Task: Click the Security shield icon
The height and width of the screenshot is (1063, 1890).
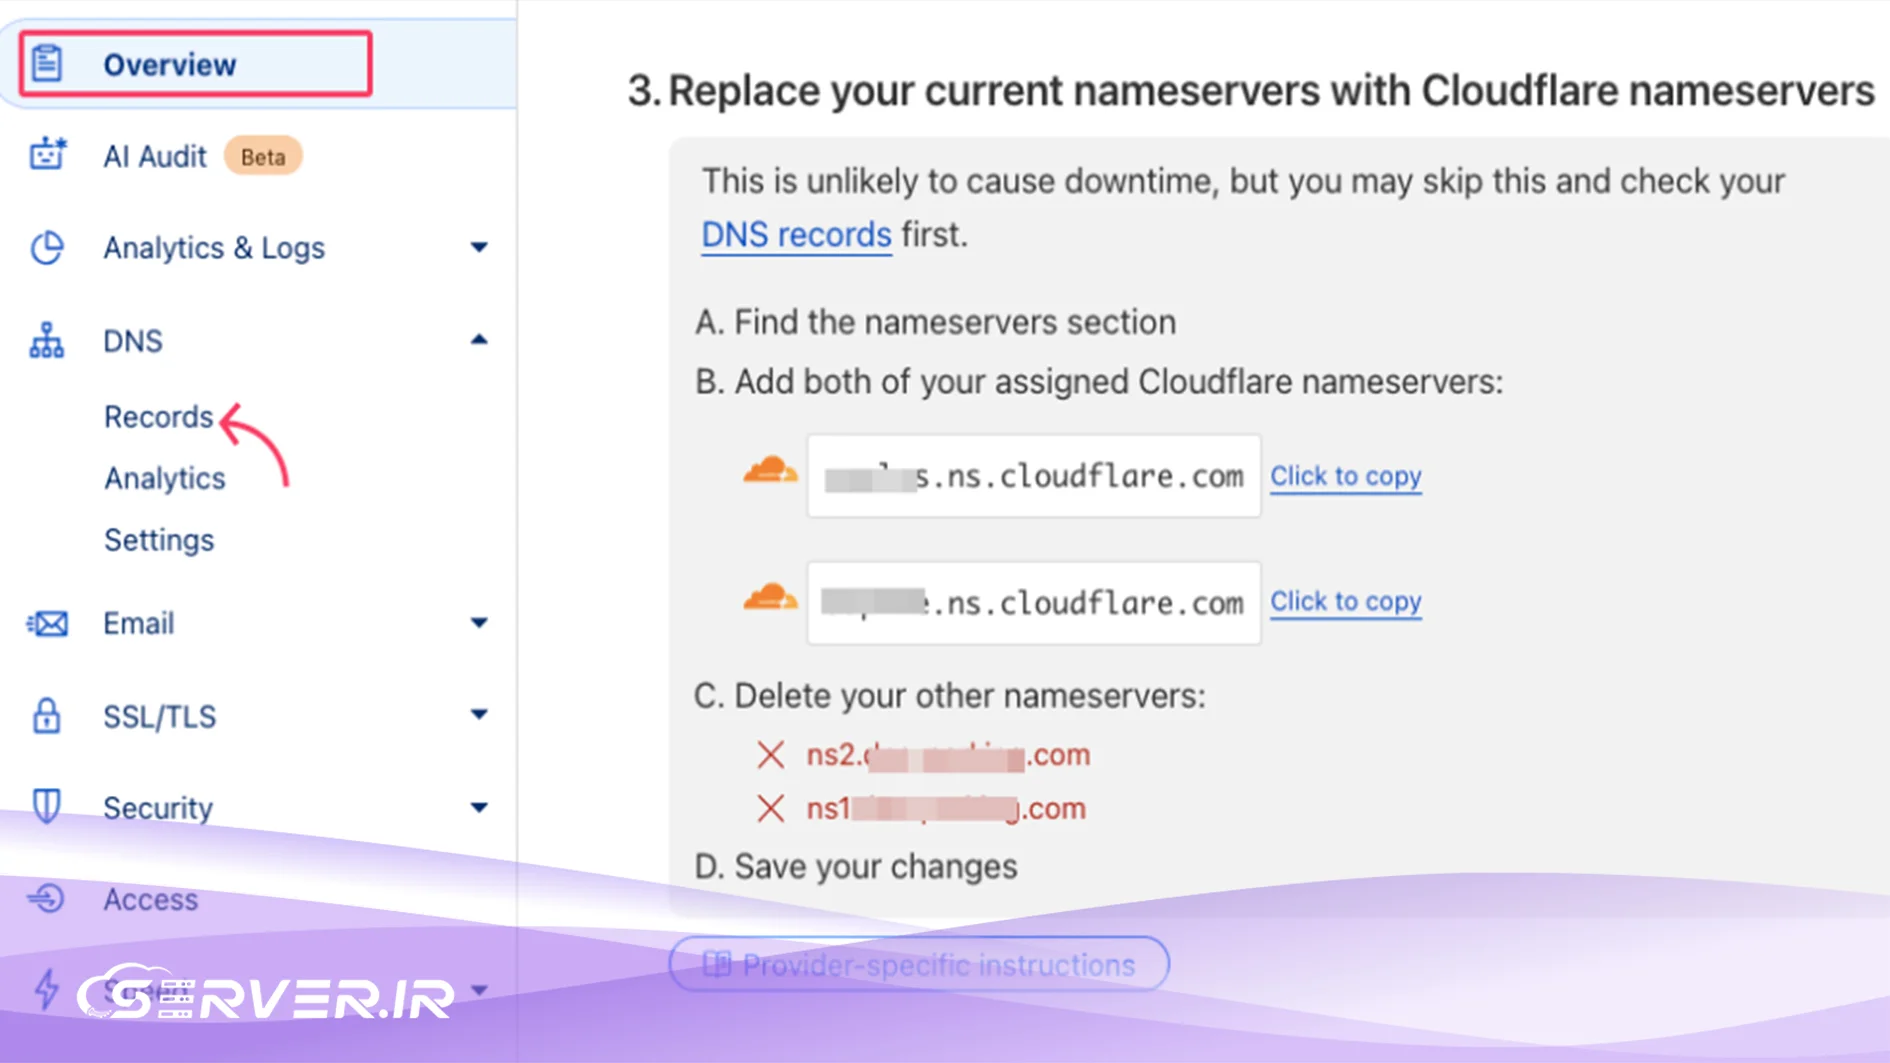Action: pyautogui.click(x=46, y=806)
